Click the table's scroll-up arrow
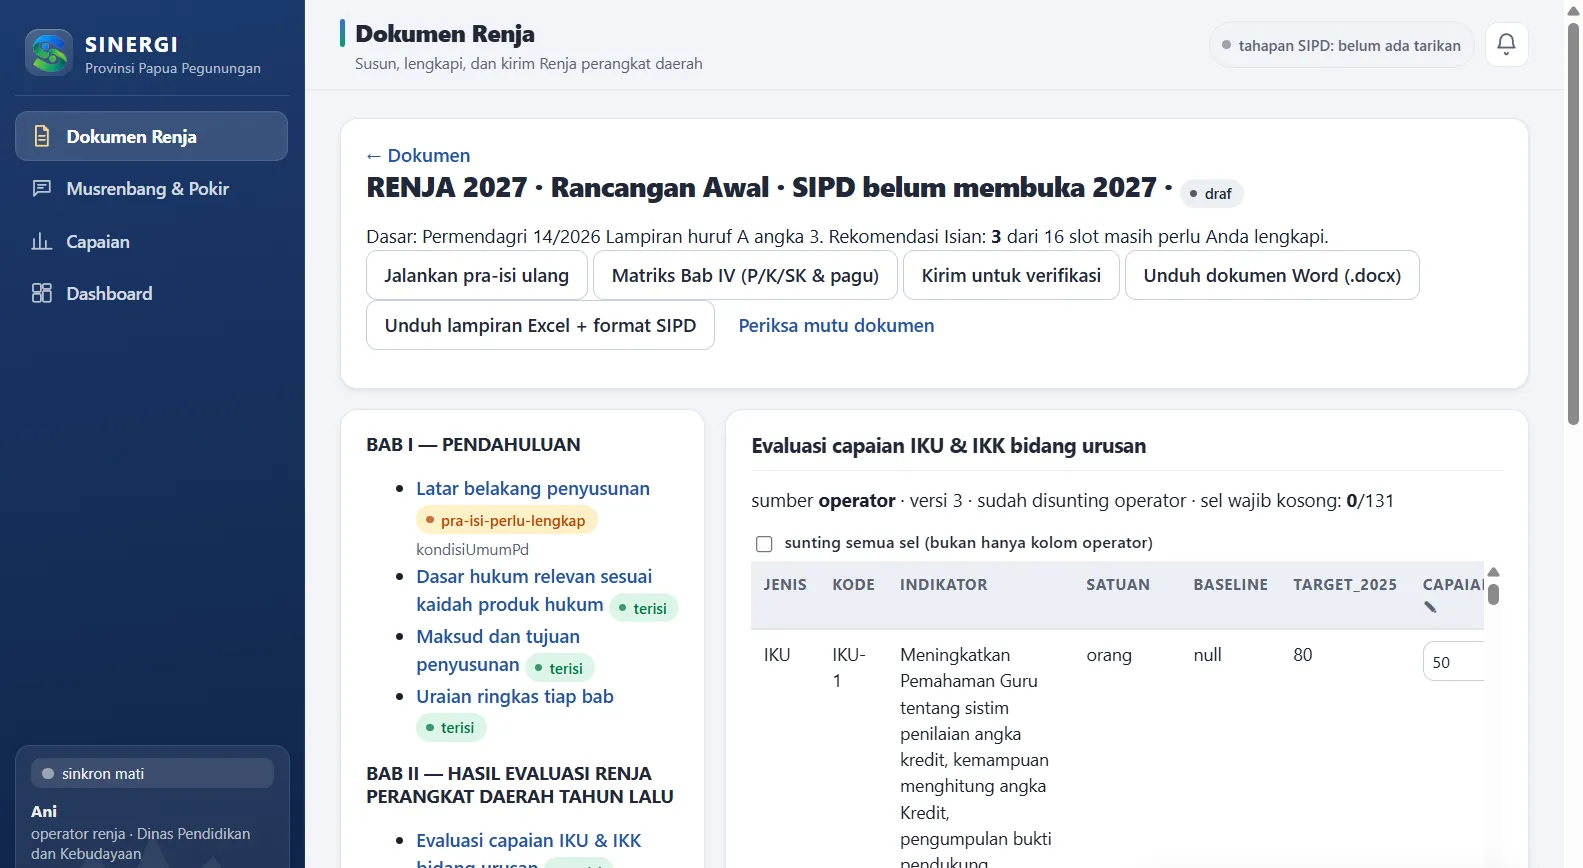This screenshot has height=868, width=1583. (x=1493, y=573)
